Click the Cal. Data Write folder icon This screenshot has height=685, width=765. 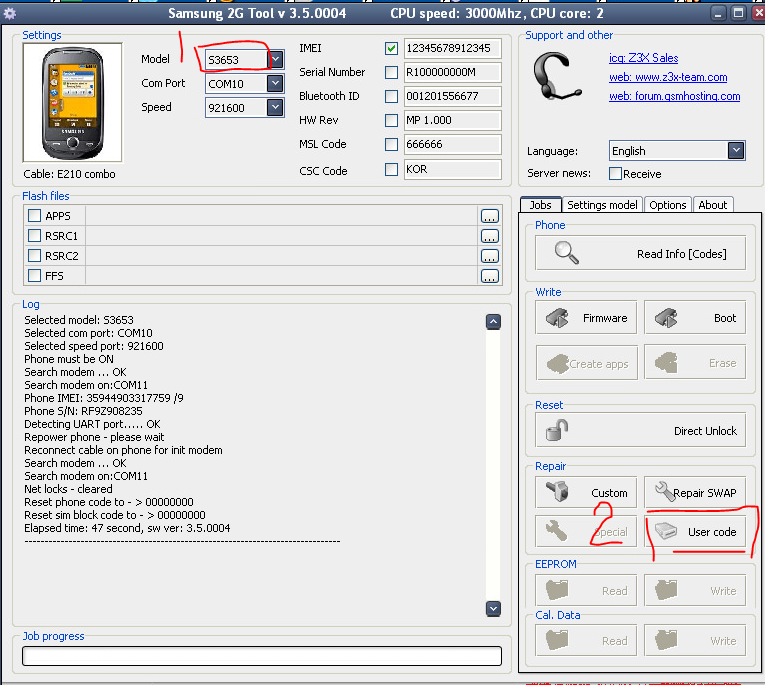(666, 640)
